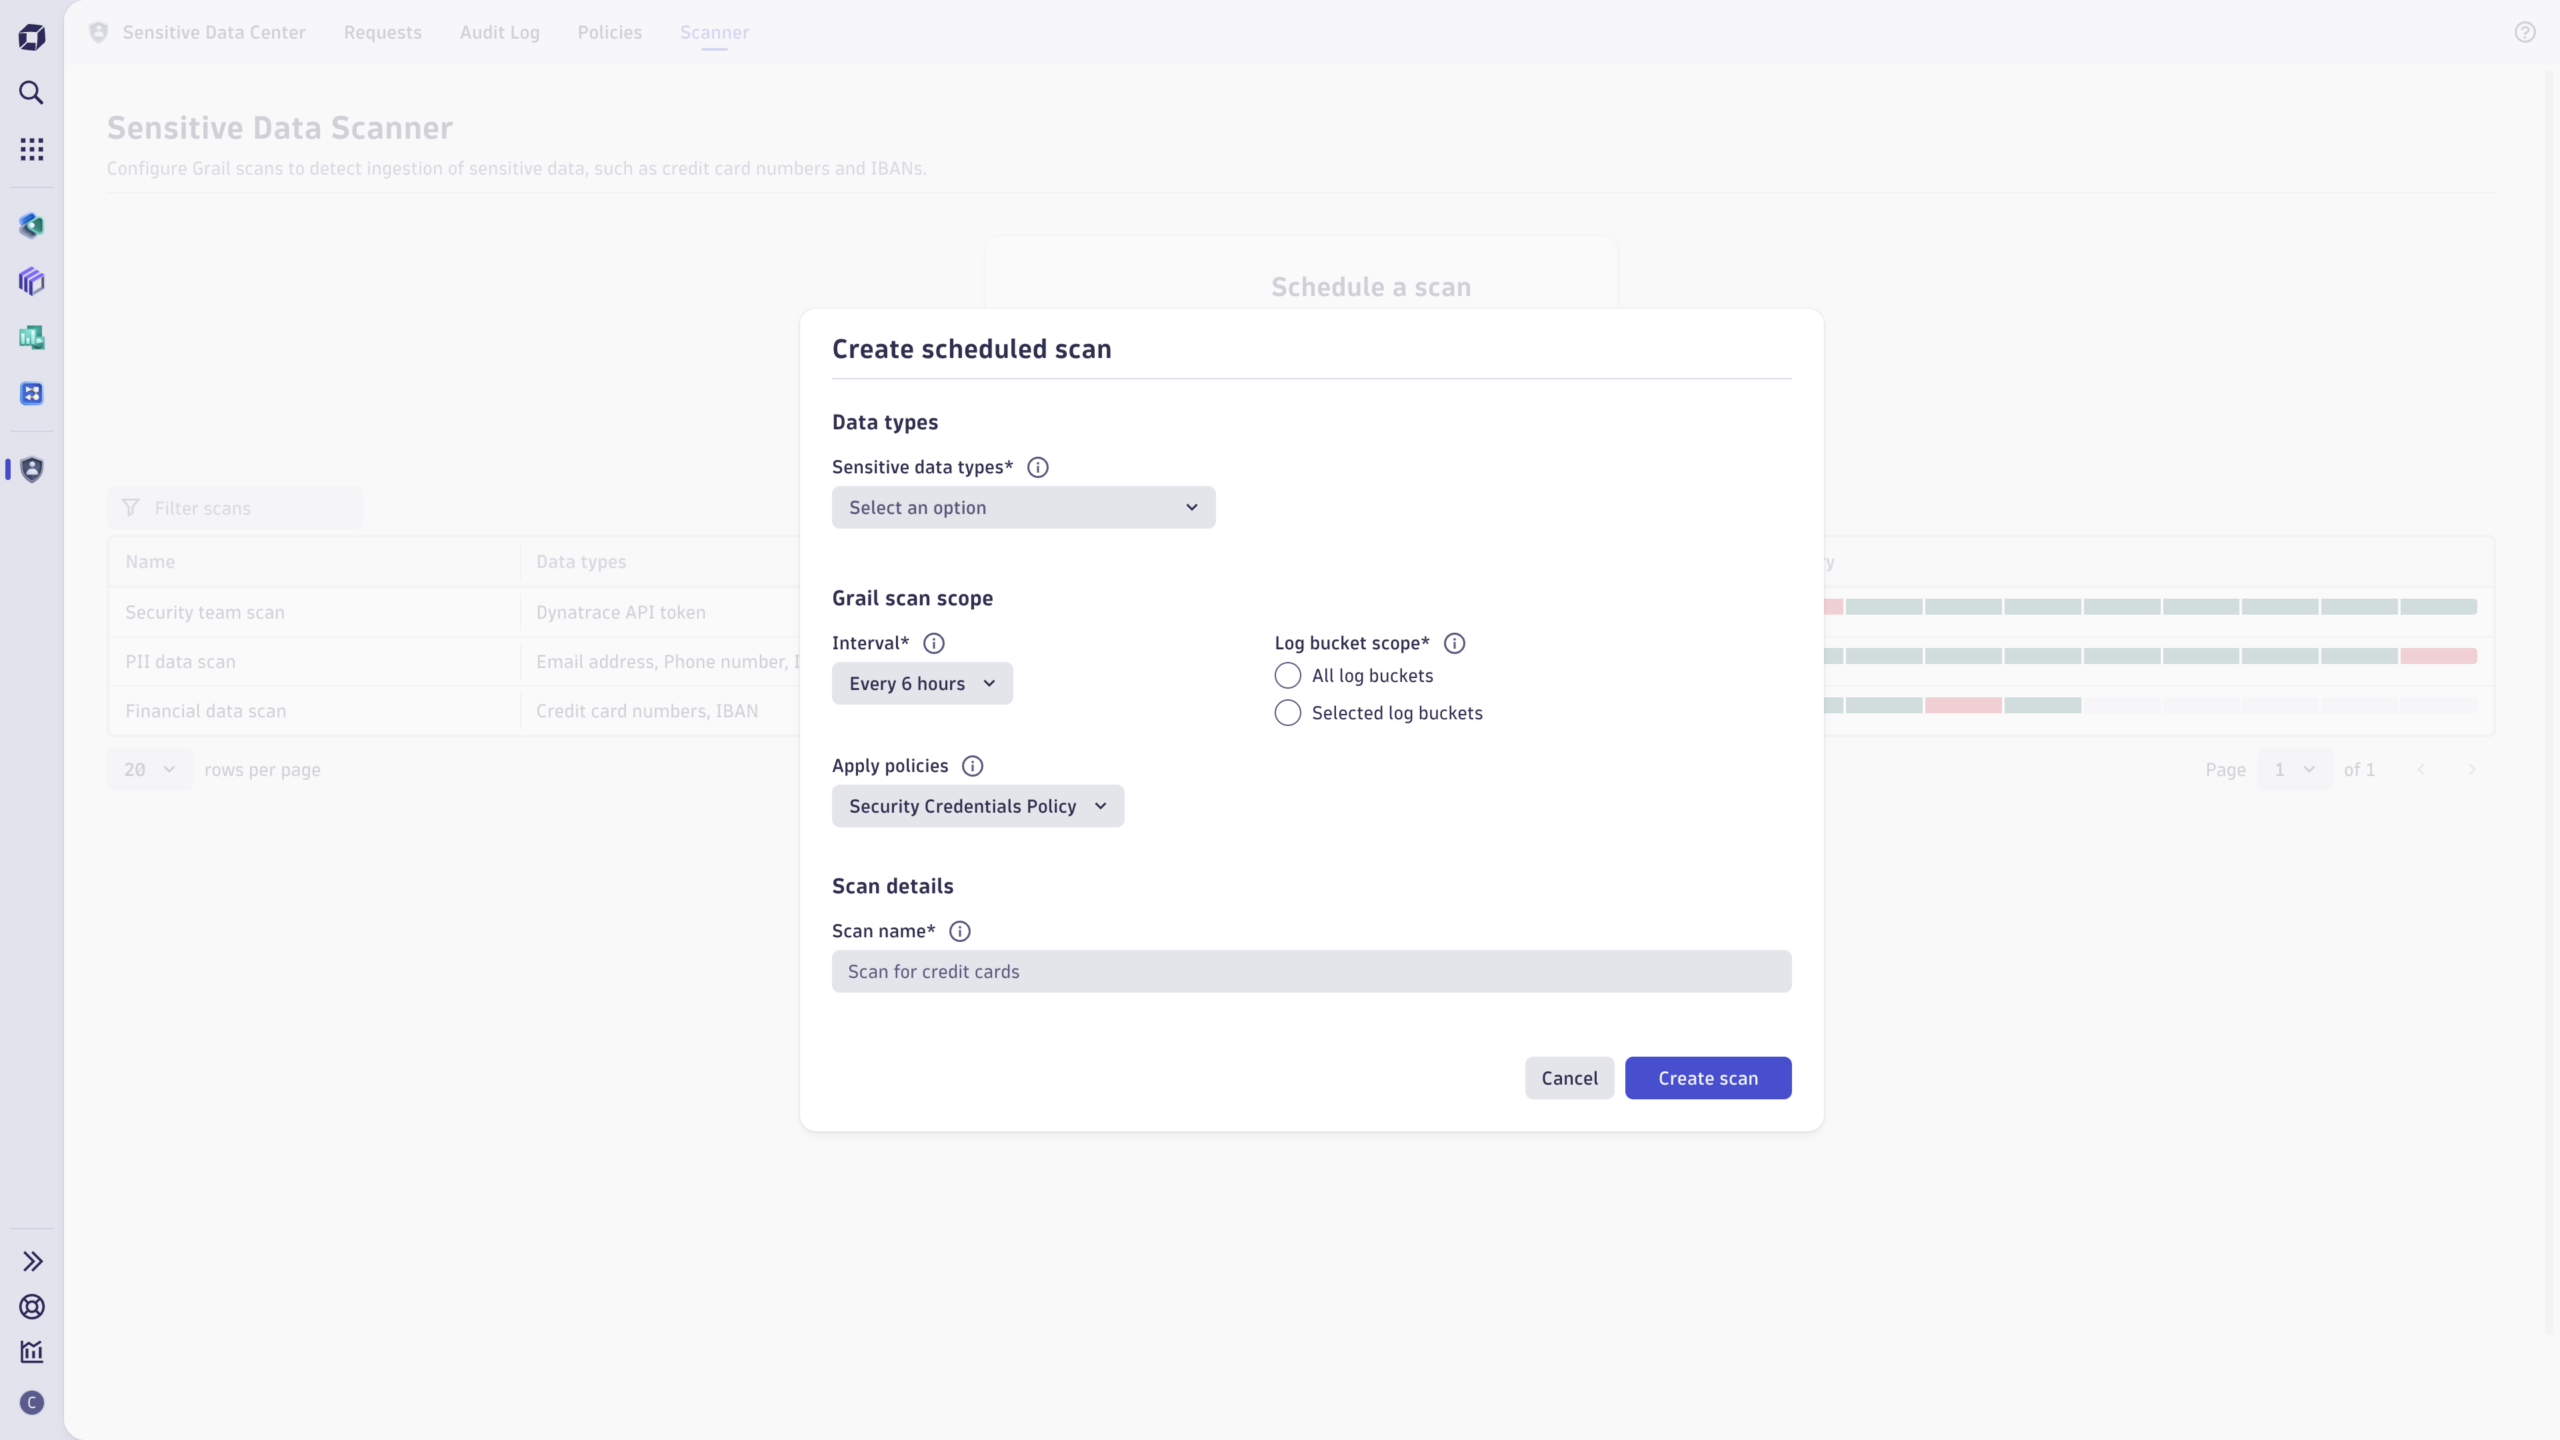Open the shield privacy app in sidebar
Viewport: 2560px width, 1440px height.
click(x=32, y=469)
